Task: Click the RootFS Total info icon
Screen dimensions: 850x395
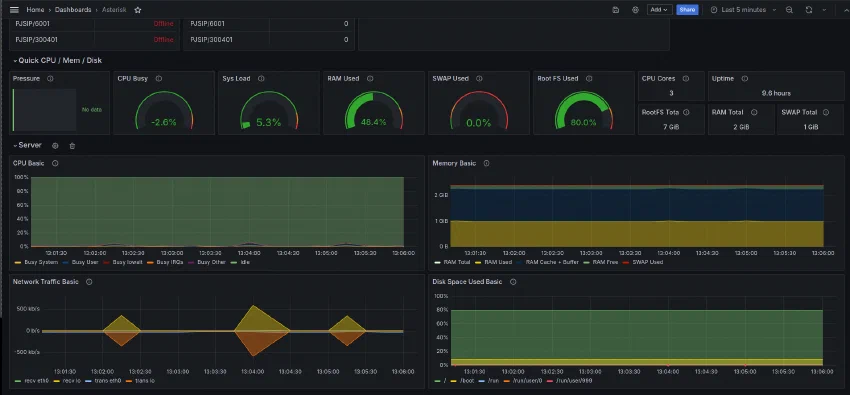Action: (686, 112)
